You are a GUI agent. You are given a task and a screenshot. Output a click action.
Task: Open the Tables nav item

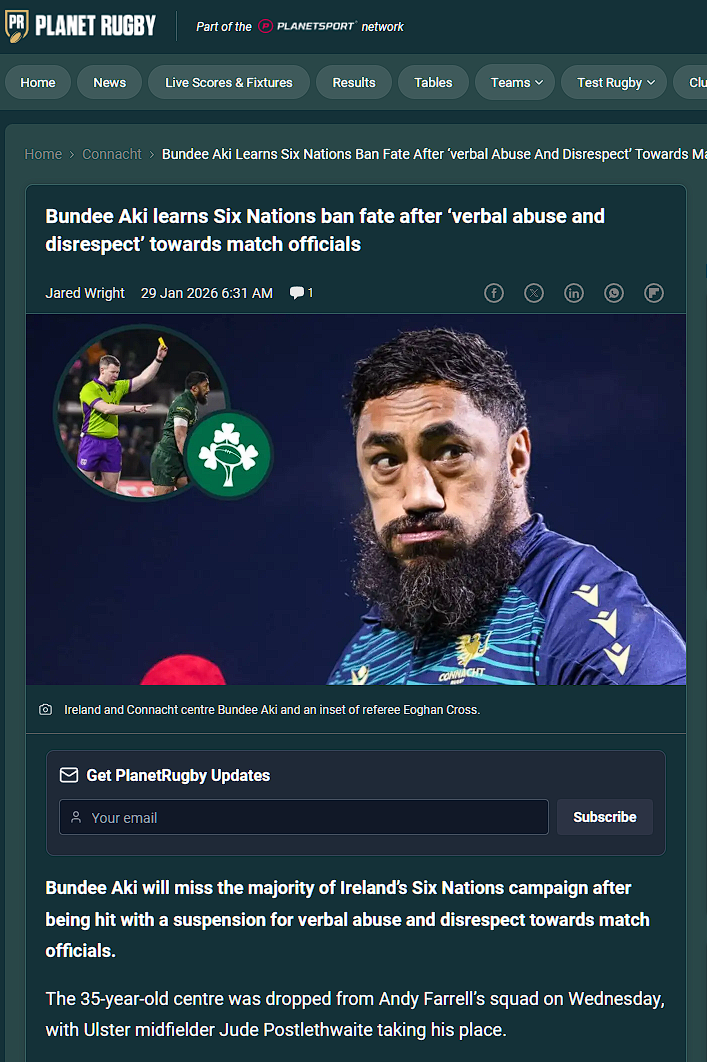tap(433, 83)
